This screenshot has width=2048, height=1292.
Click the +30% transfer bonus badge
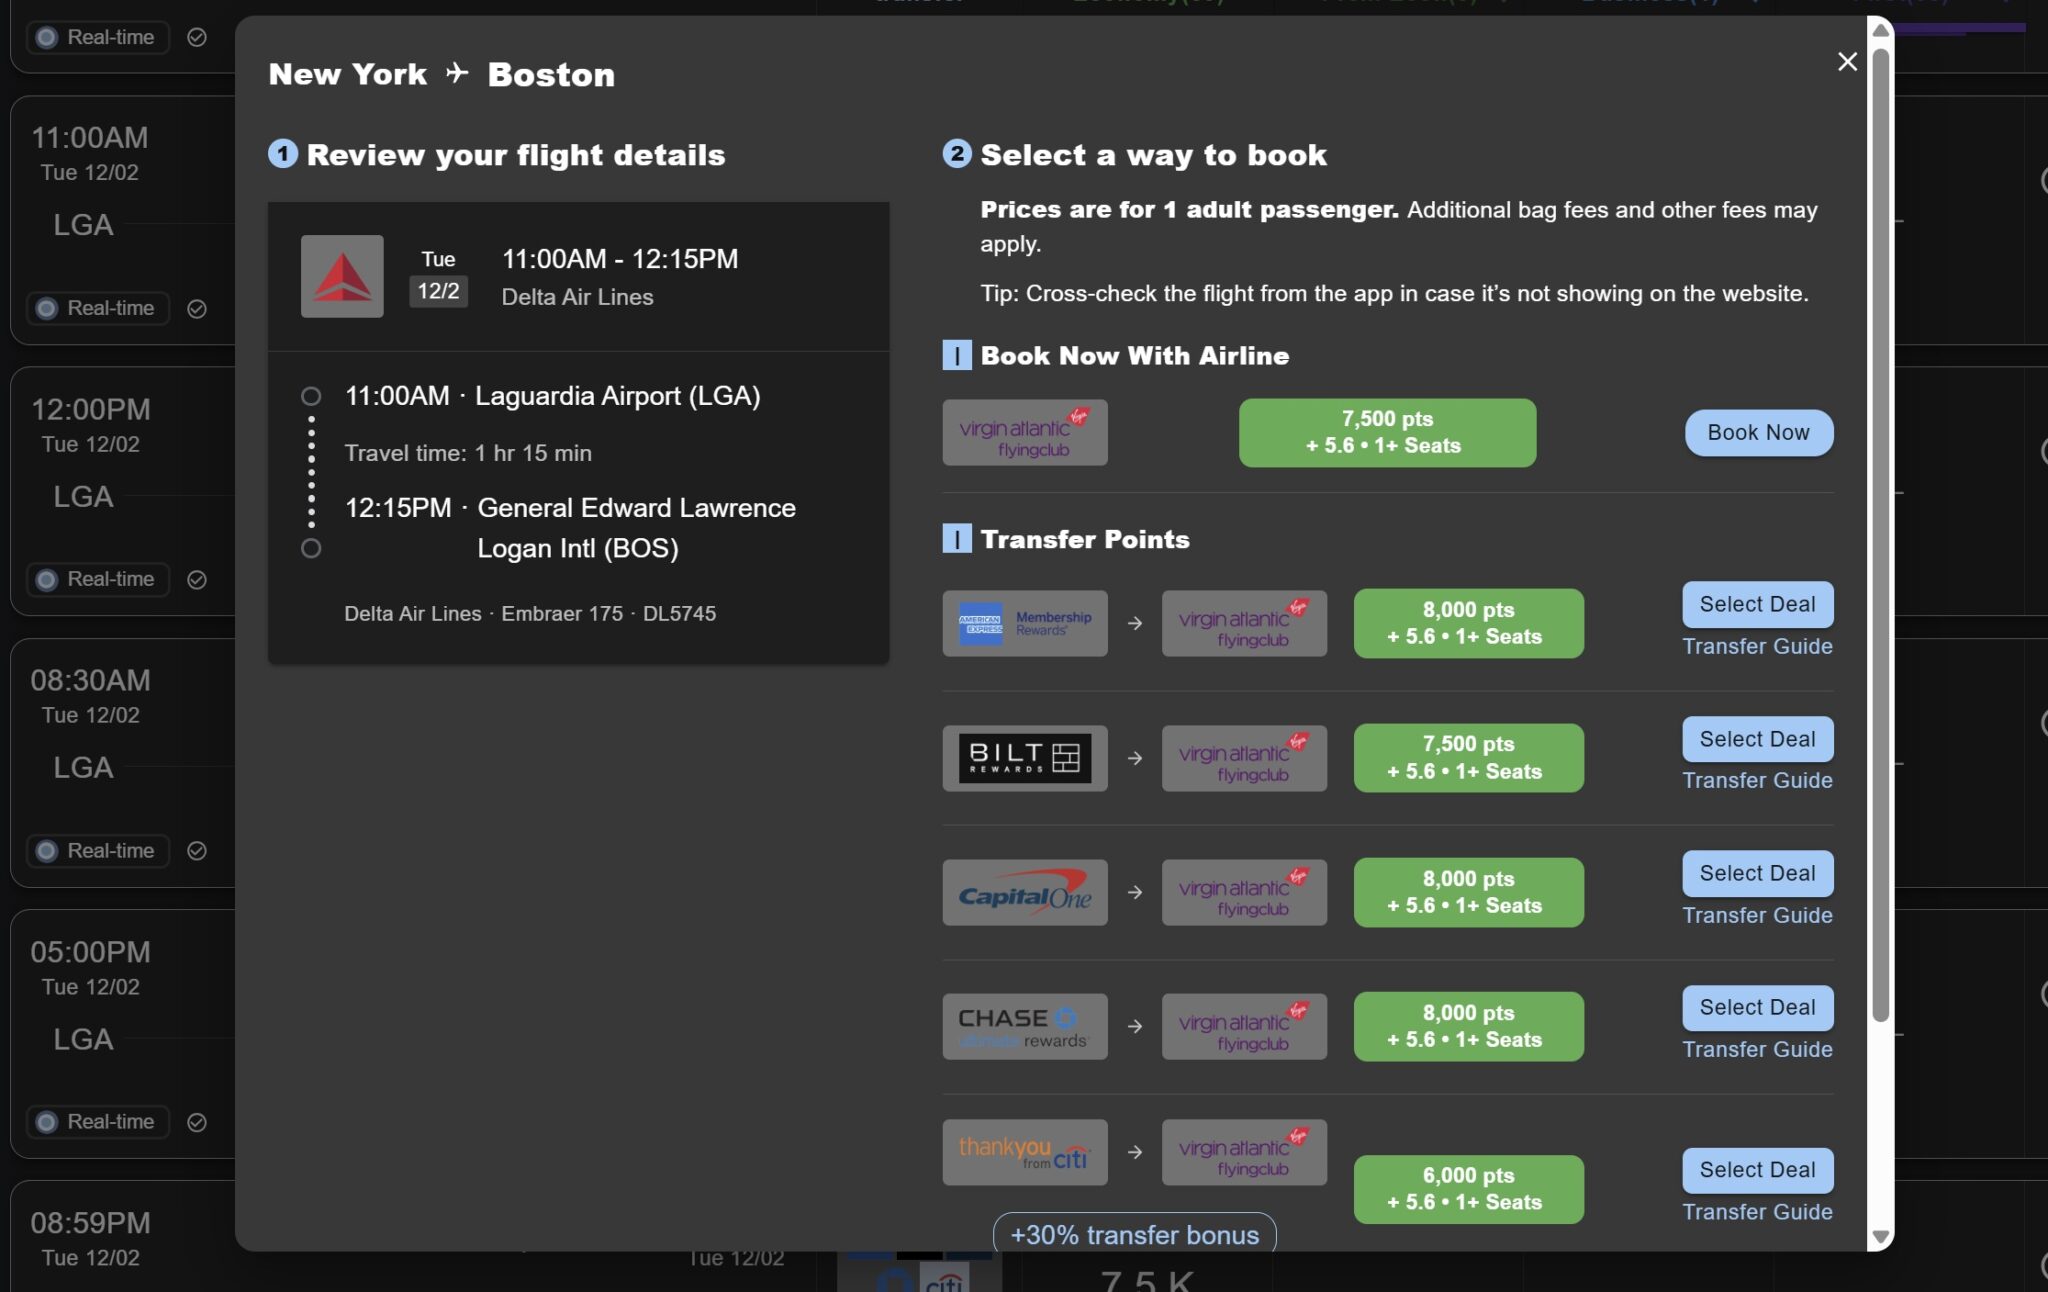pos(1134,1234)
